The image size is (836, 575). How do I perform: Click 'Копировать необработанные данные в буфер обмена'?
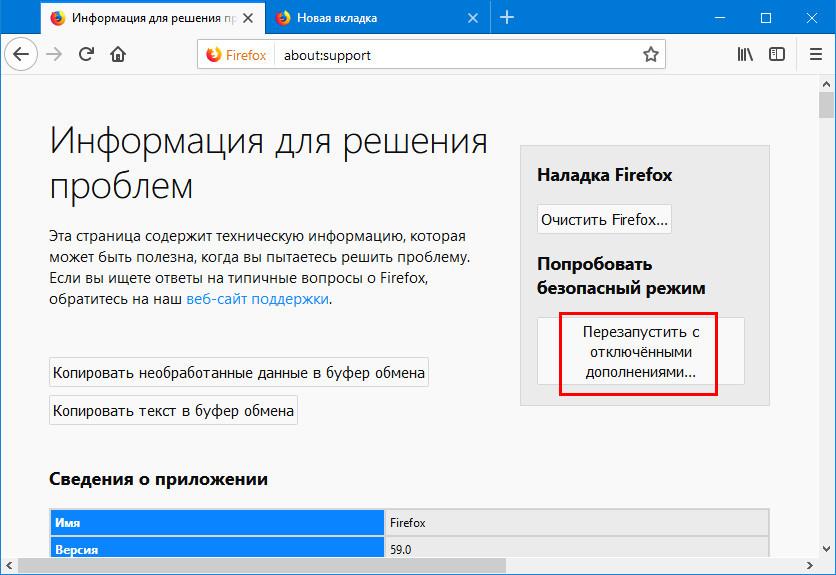239,372
